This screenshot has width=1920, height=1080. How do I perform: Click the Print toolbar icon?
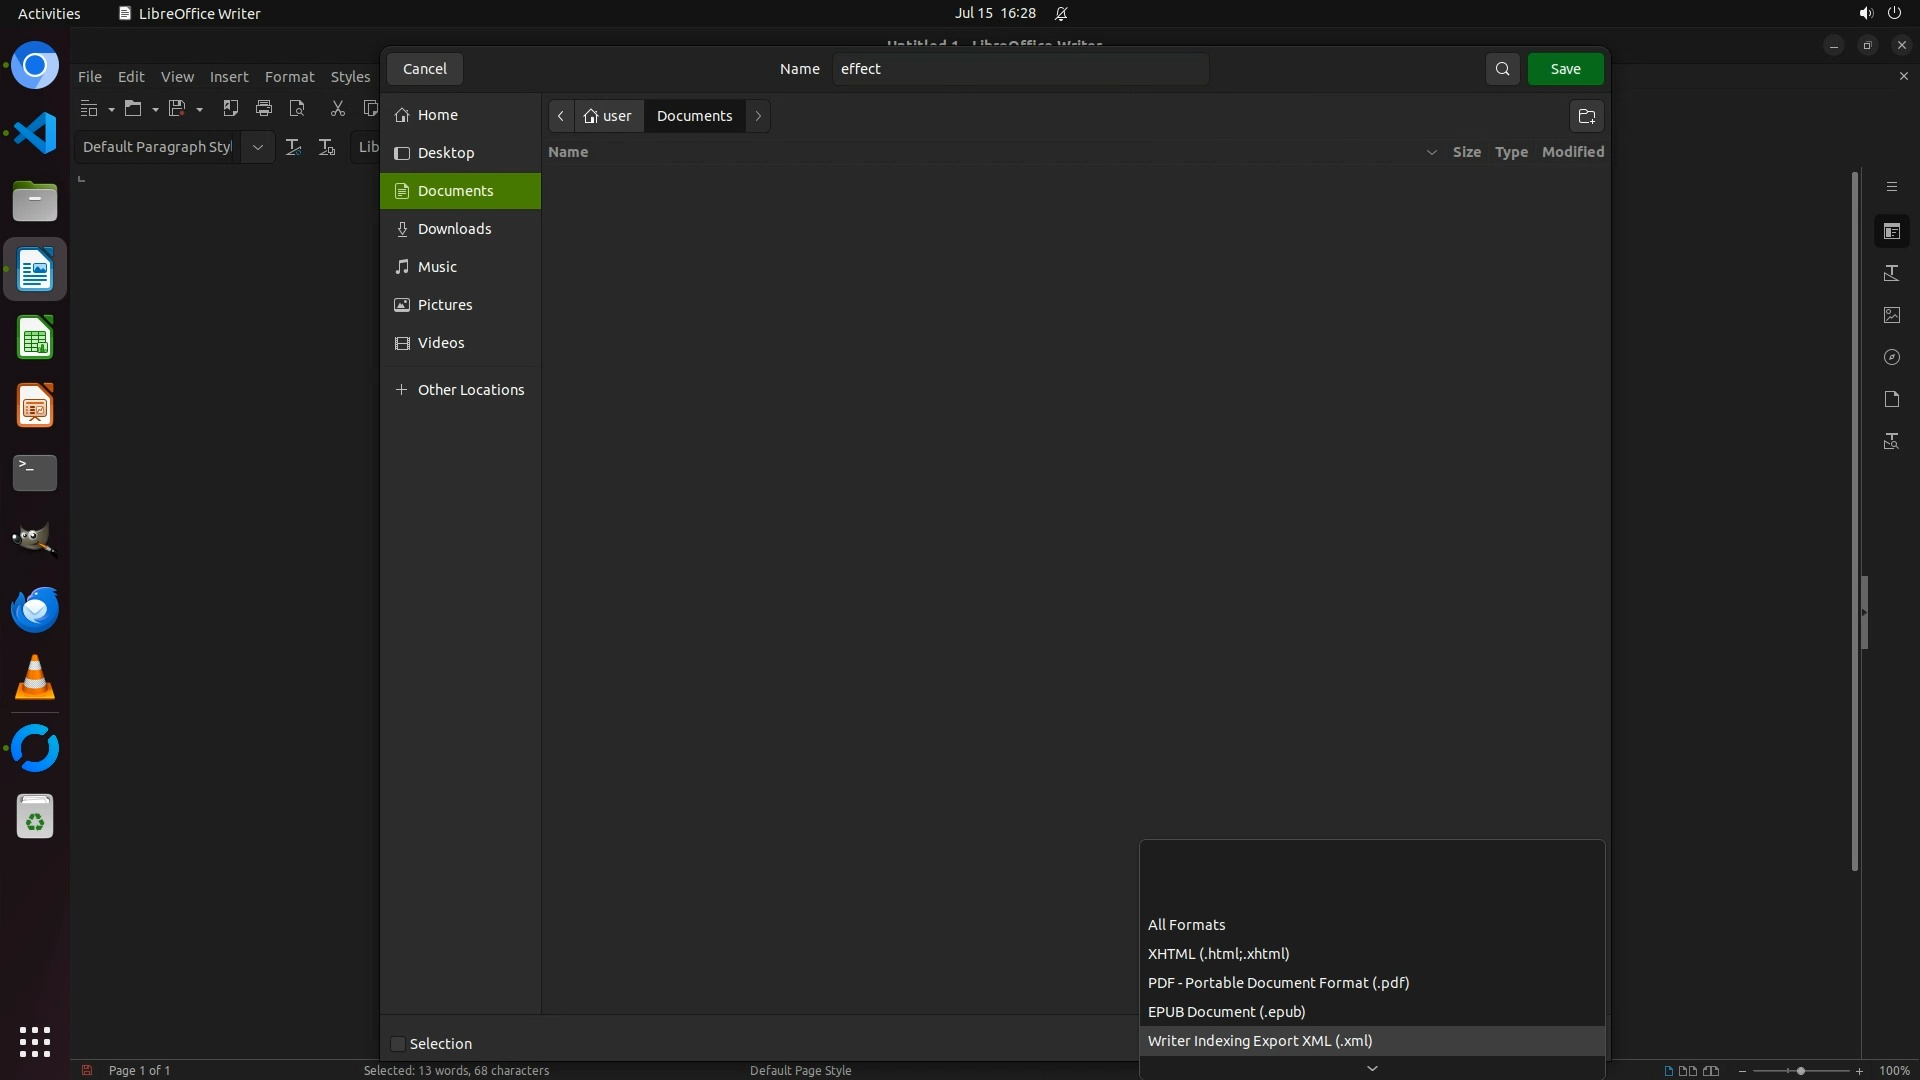[x=264, y=108]
